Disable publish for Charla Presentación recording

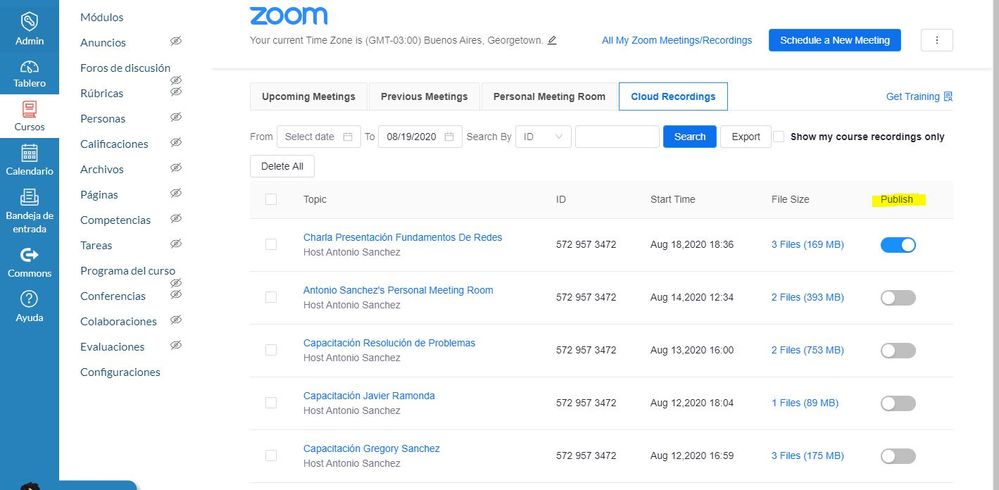click(898, 244)
